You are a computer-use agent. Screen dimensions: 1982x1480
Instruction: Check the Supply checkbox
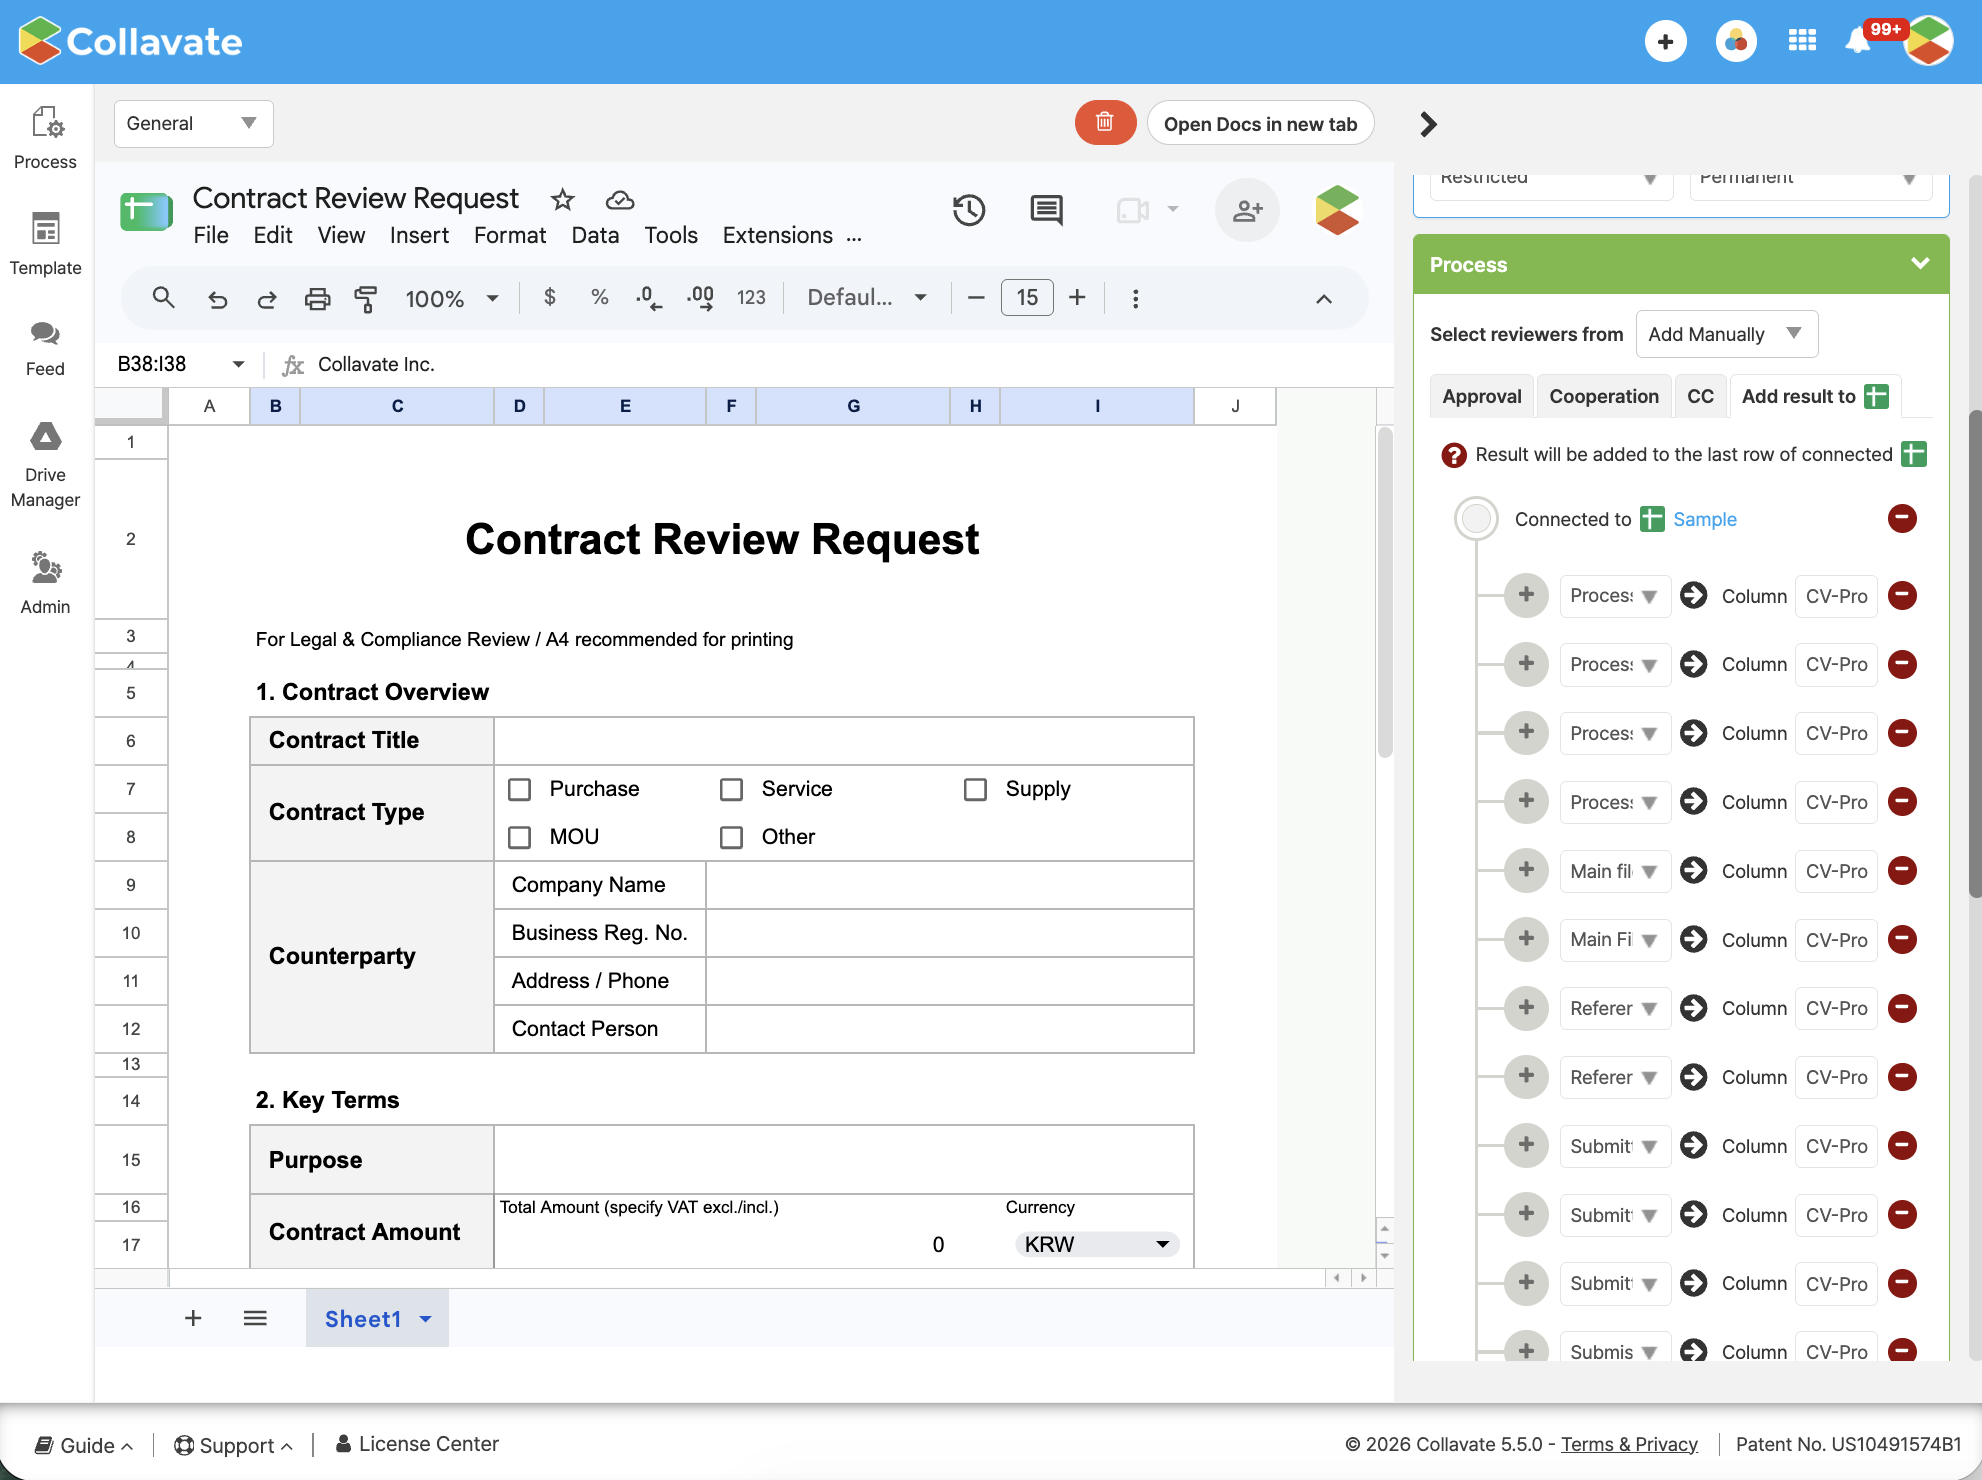975,789
